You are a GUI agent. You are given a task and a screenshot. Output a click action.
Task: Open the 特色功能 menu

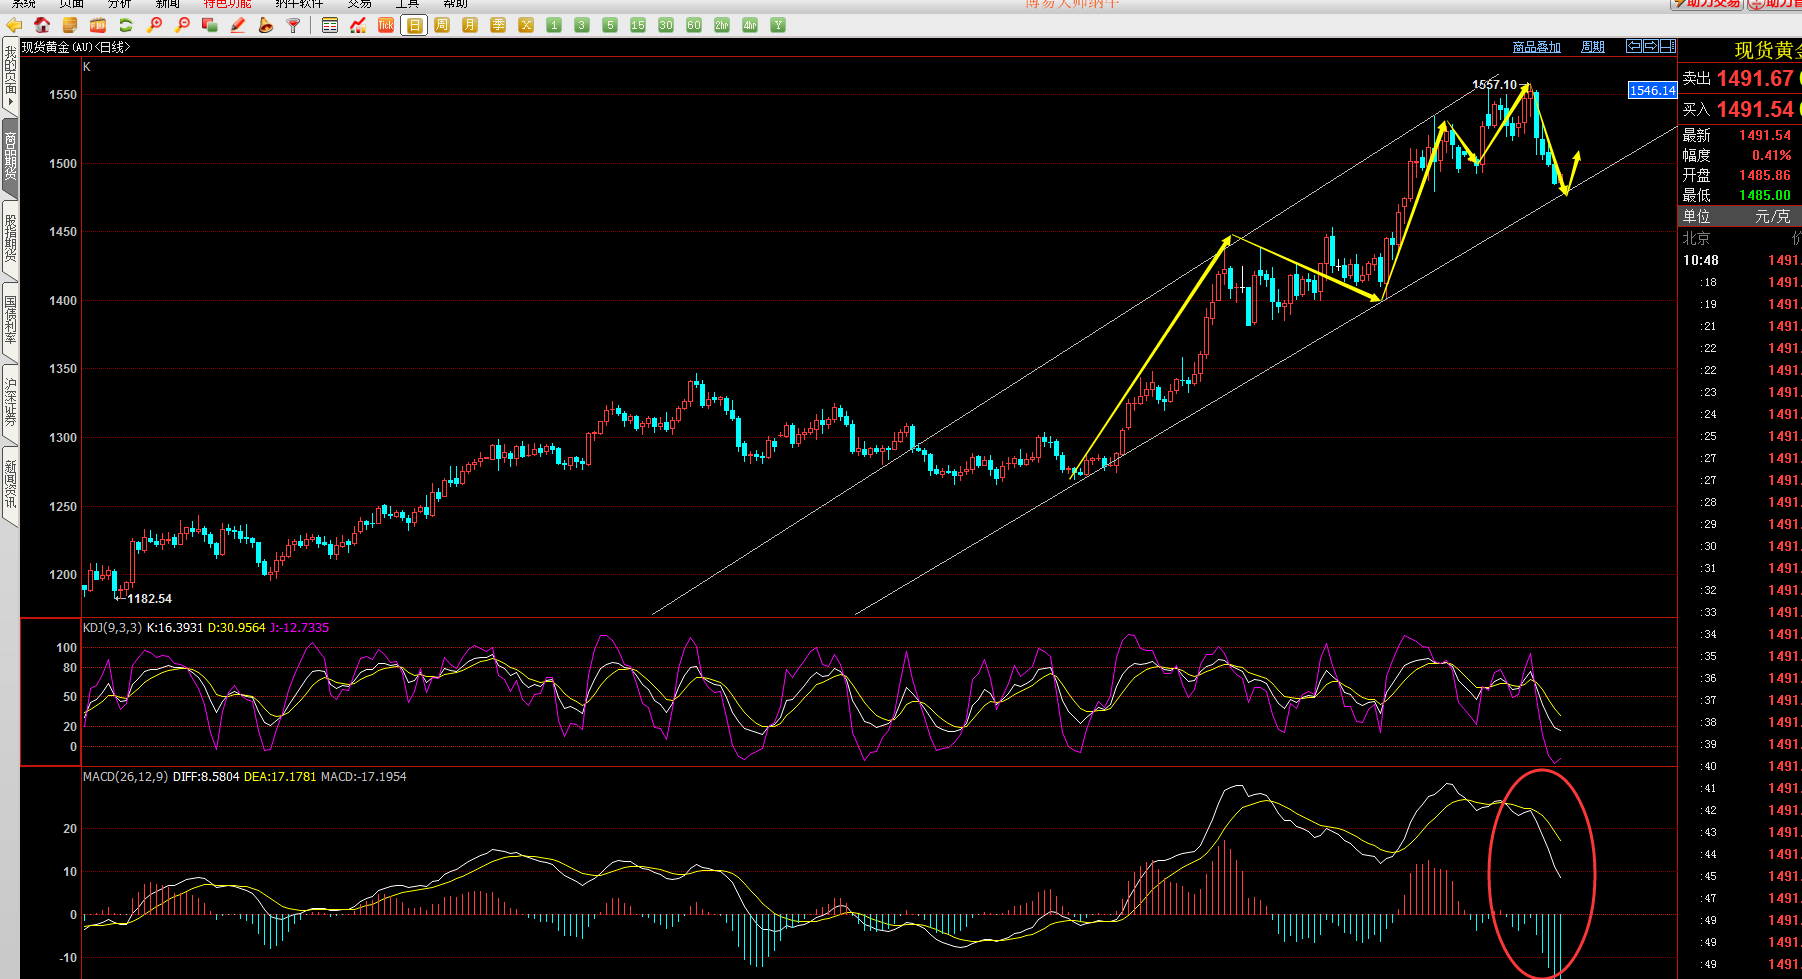pos(227,4)
